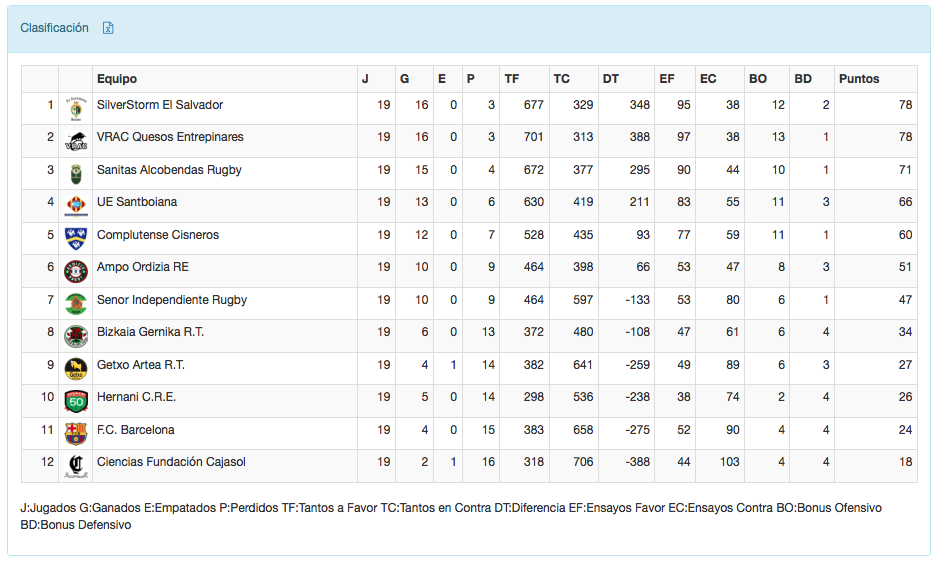The width and height of the screenshot is (937, 562).
Task: Click the Hernani C.R.E. team logo
Action: point(75,400)
